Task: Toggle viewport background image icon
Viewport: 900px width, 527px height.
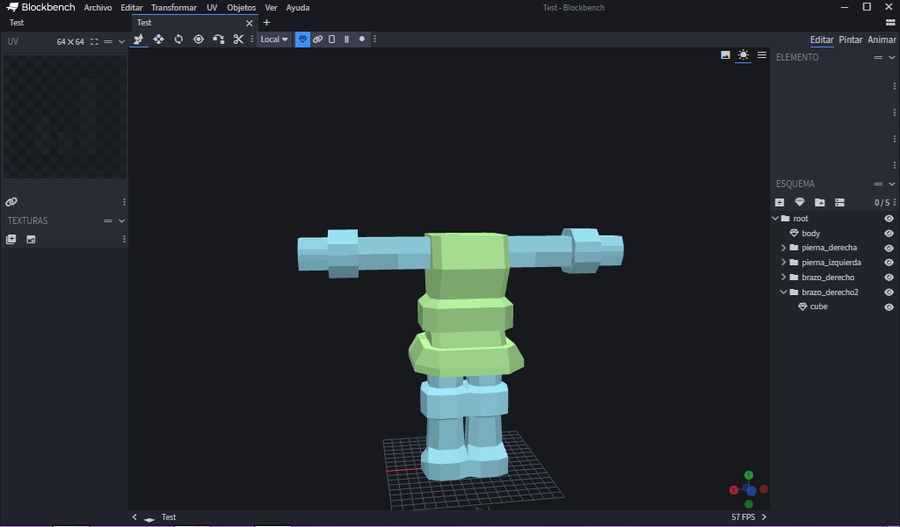Action: (726, 55)
